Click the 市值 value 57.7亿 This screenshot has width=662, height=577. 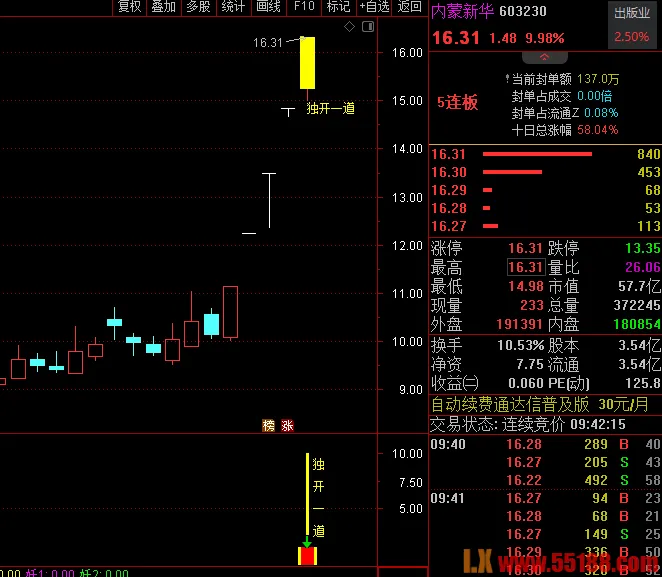pyautogui.click(x=639, y=286)
